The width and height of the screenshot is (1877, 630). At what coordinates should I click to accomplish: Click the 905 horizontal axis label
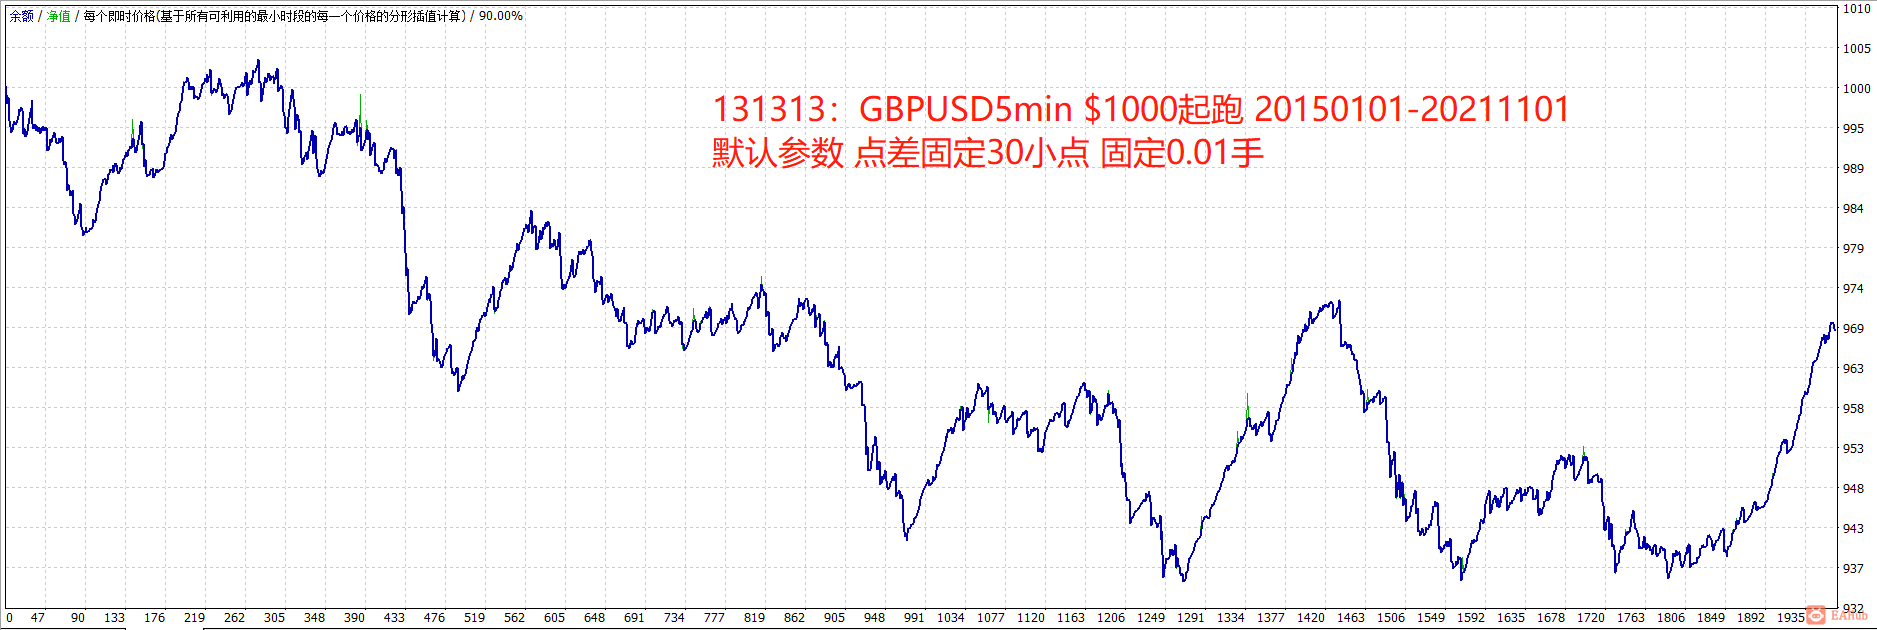835,618
